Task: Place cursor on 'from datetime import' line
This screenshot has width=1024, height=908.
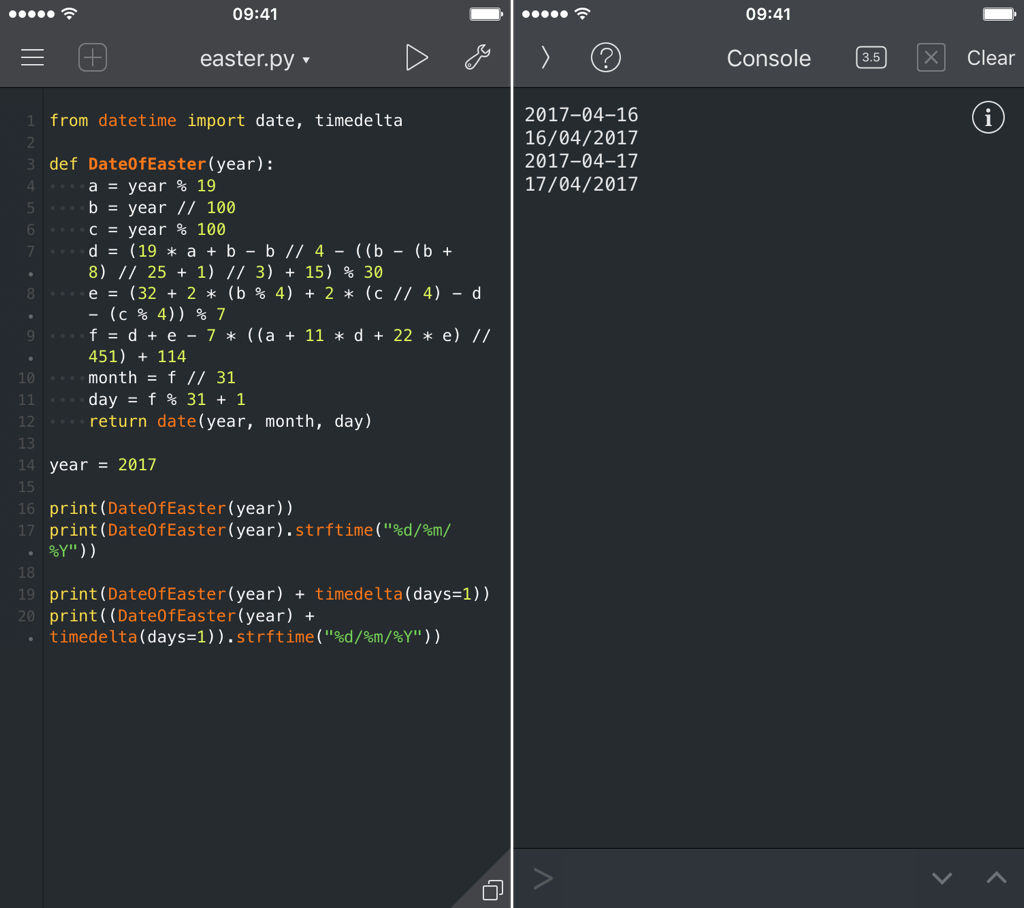Action: click(226, 121)
